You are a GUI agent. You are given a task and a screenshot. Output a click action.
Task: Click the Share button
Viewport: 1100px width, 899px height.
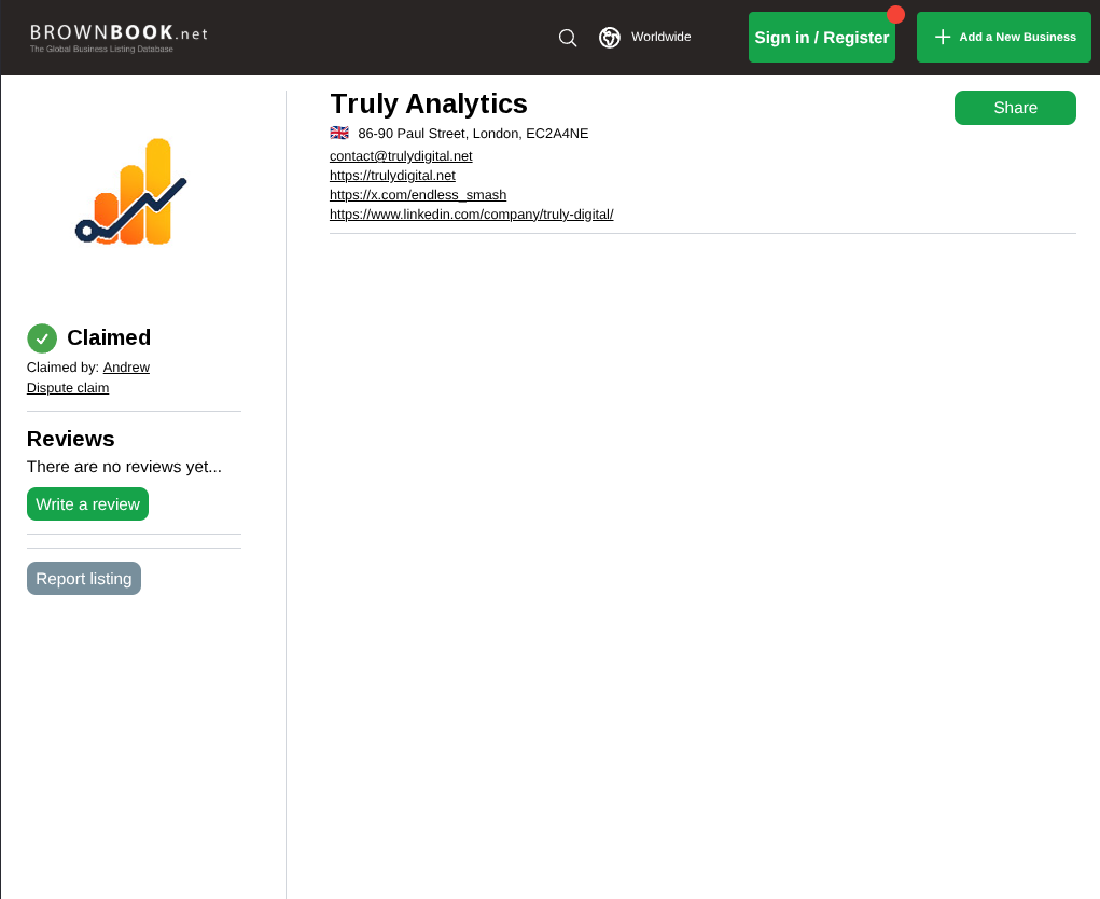pos(1014,107)
